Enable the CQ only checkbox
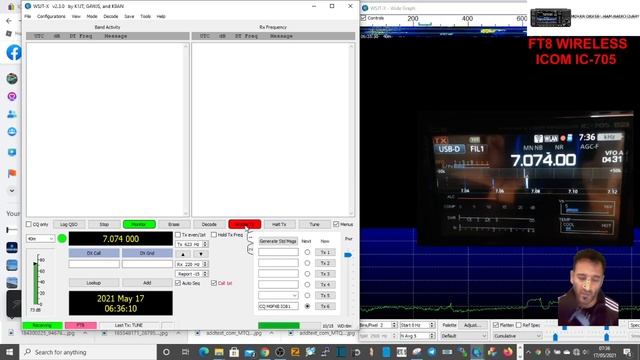The height and width of the screenshot is (360, 640). pyautogui.click(x=29, y=224)
